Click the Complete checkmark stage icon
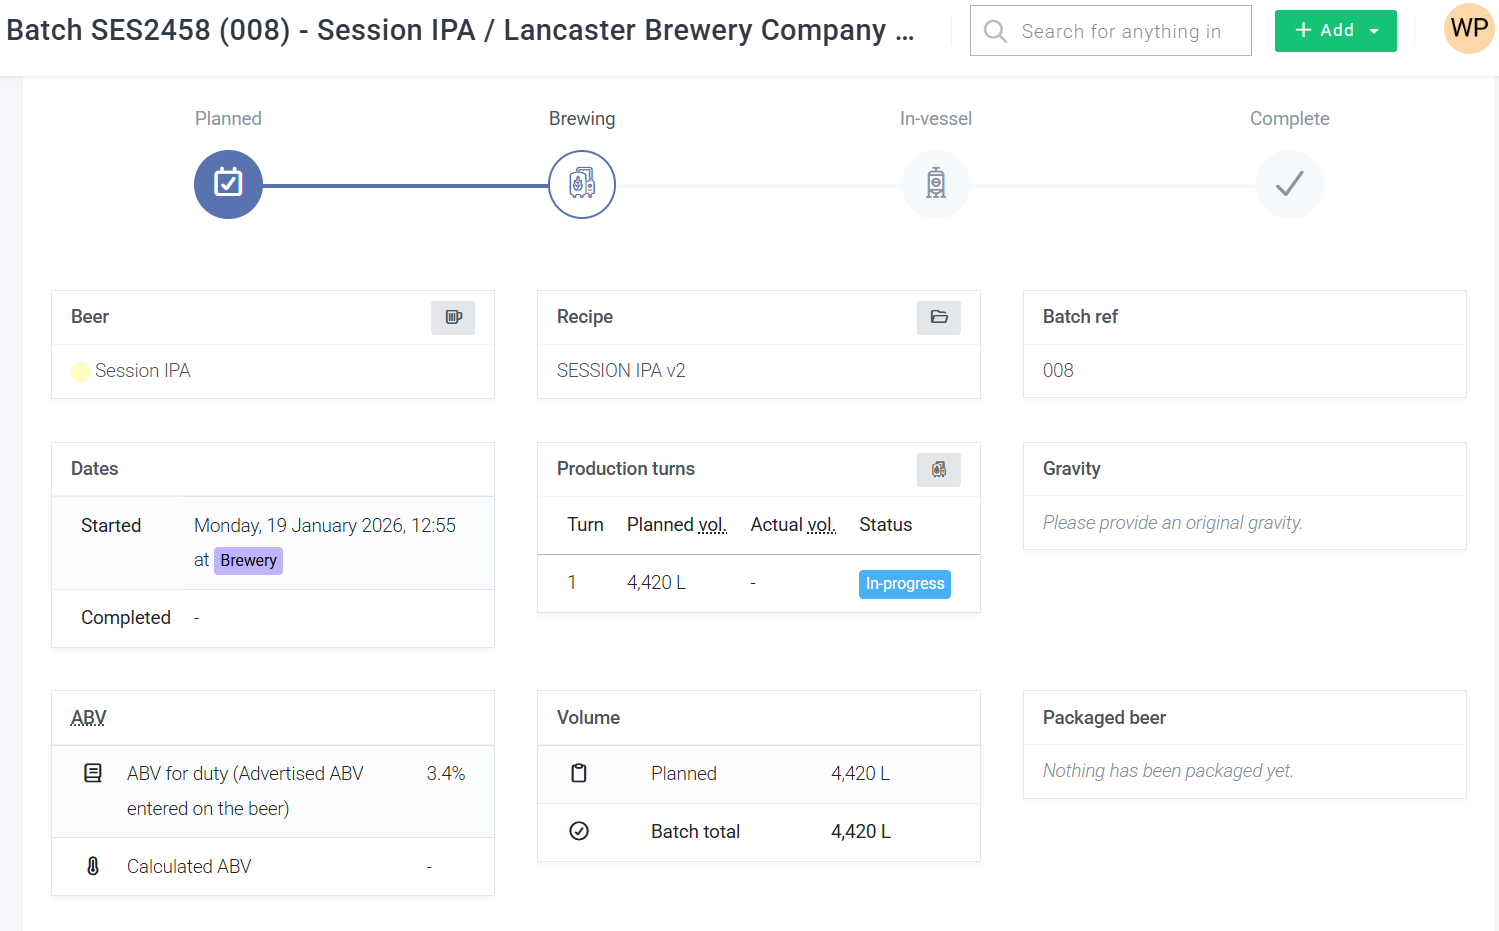1499x931 pixels. [1290, 184]
